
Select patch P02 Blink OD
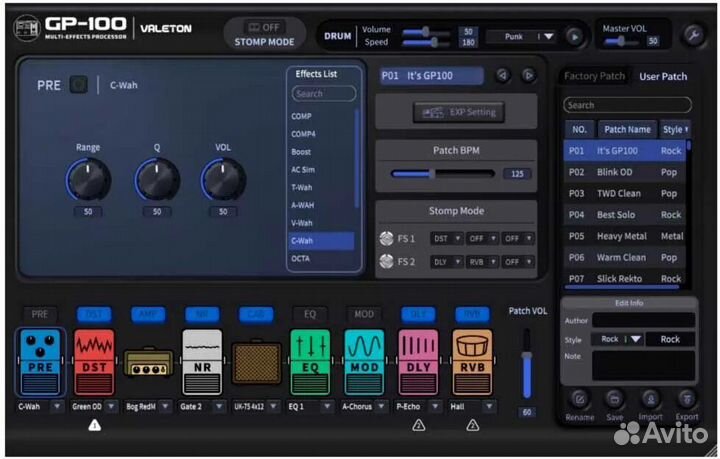pos(624,172)
